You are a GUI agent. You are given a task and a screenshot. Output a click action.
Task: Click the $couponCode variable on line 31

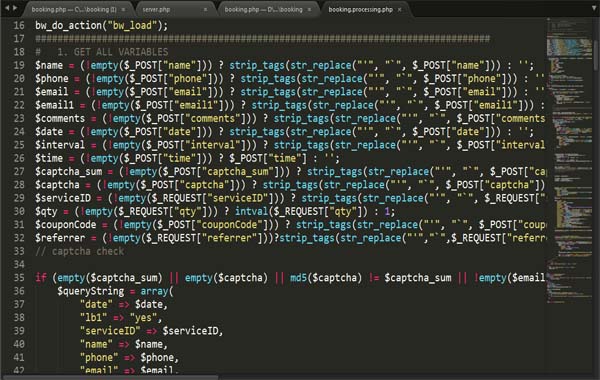point(66,225)
